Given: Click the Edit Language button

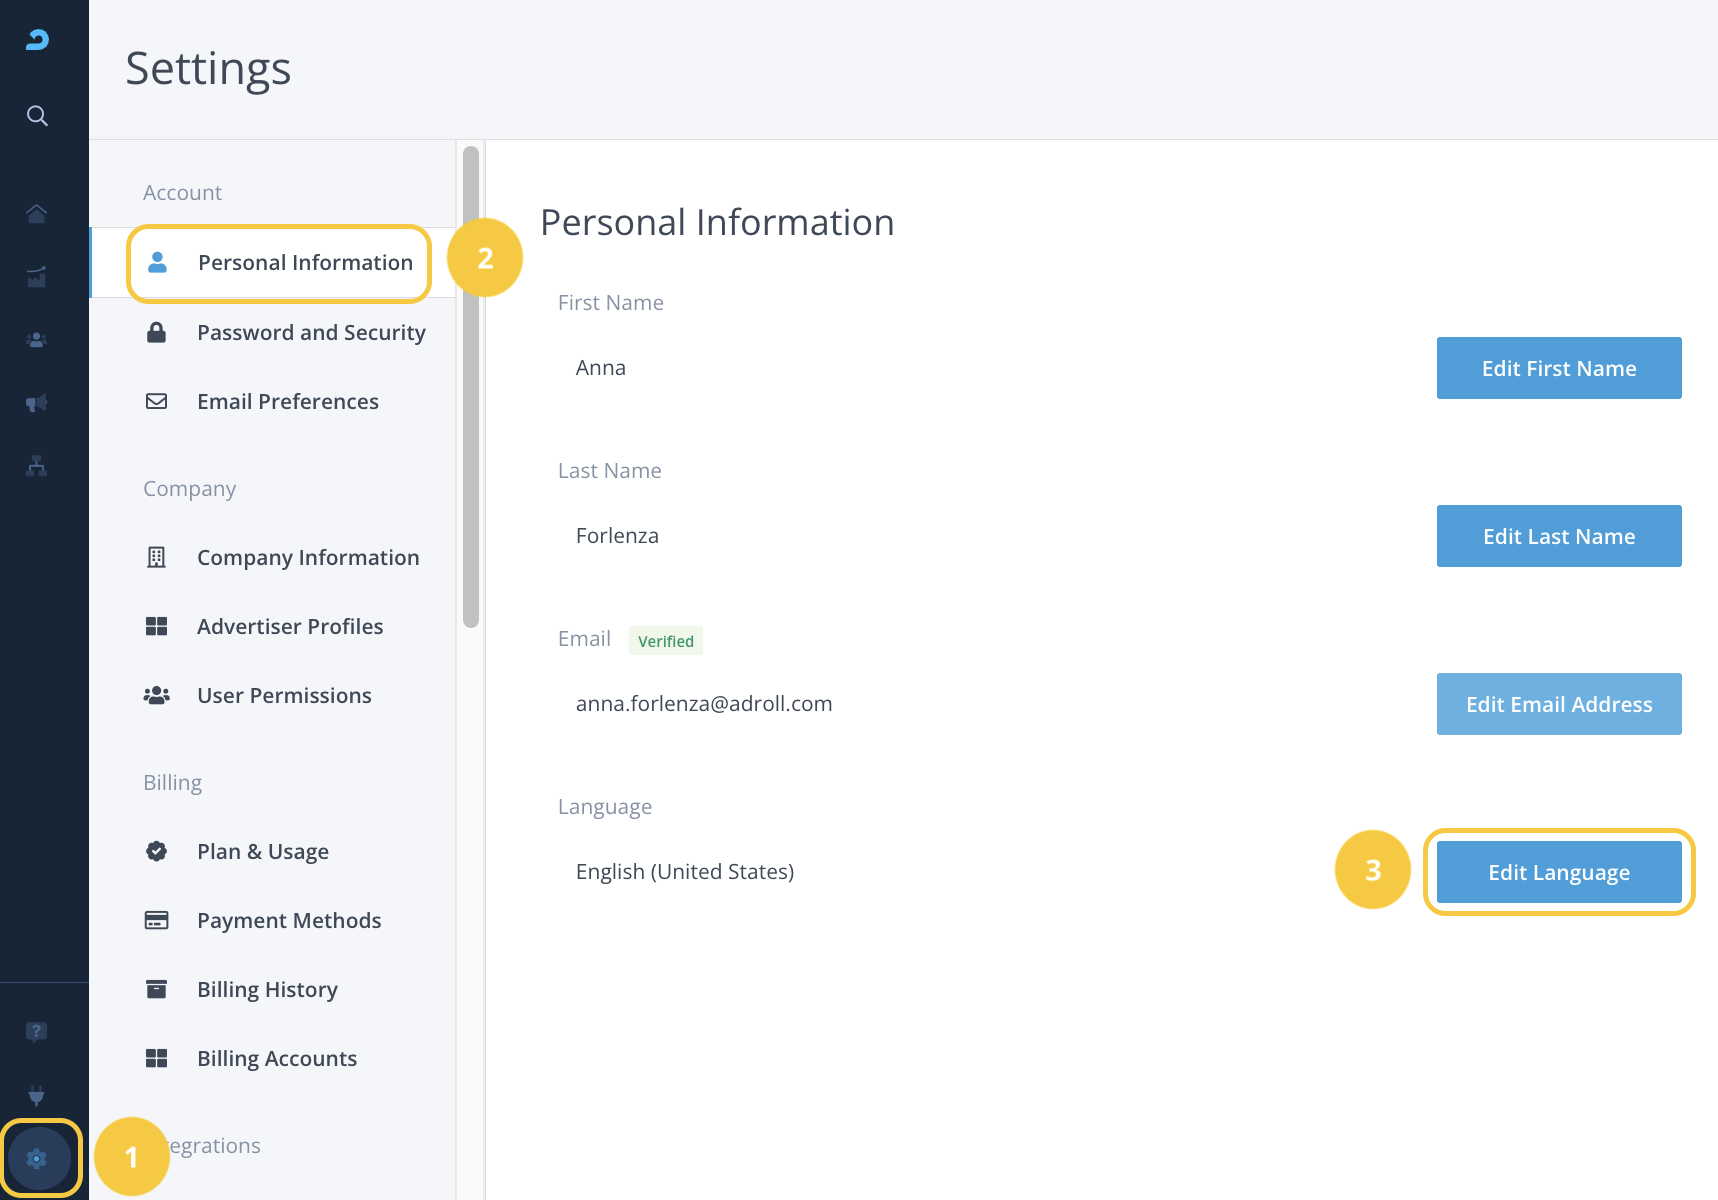Looking at the screenshot, I should (1558, 872).
